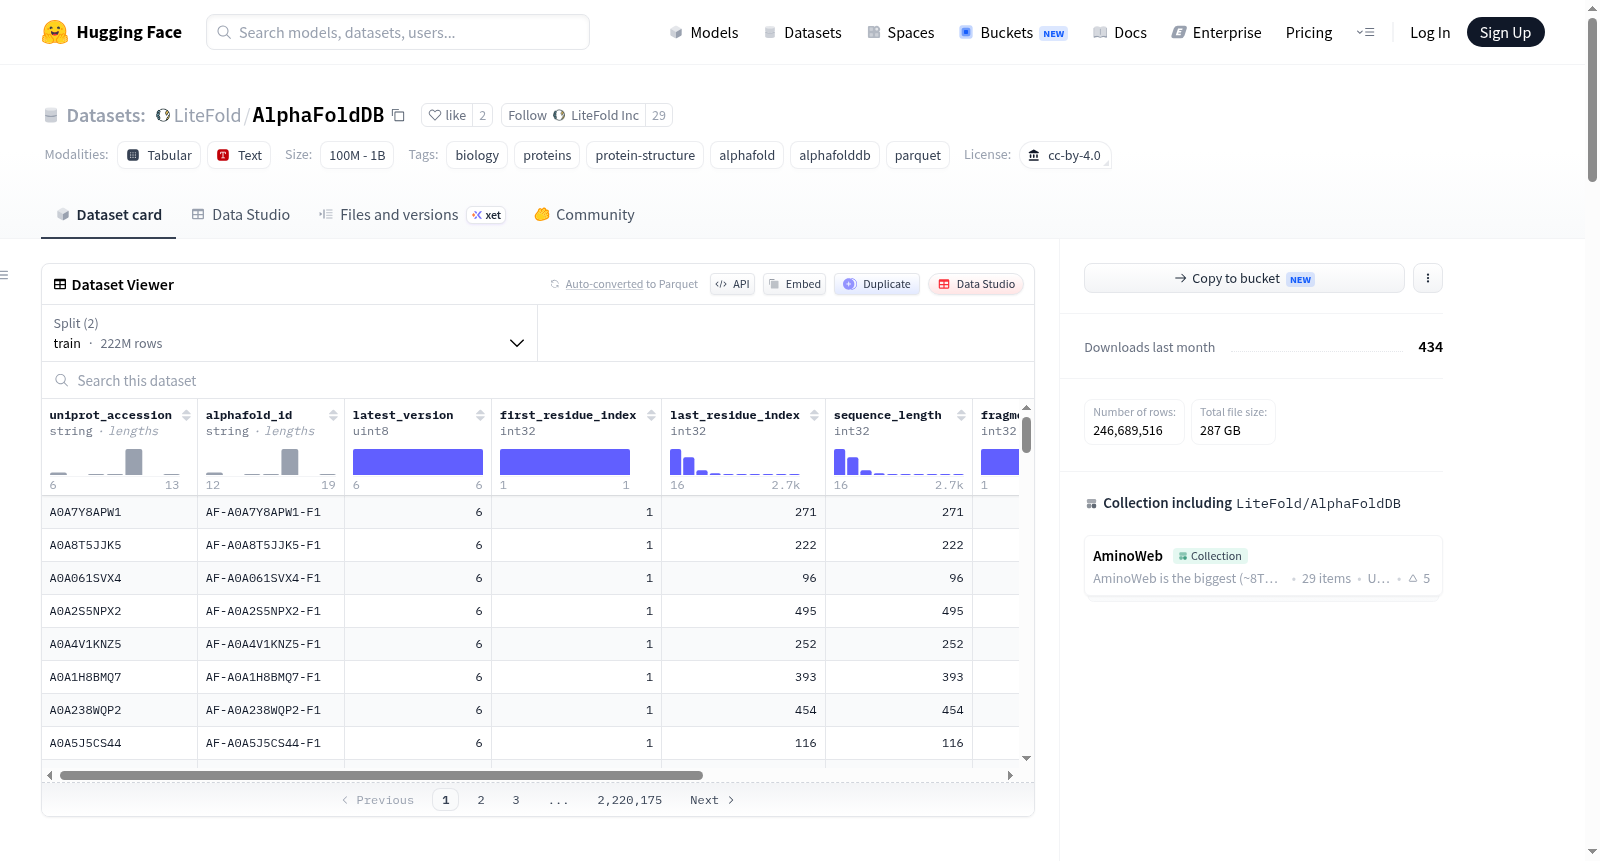
Task: Click the API button
Action: [732, 284]
